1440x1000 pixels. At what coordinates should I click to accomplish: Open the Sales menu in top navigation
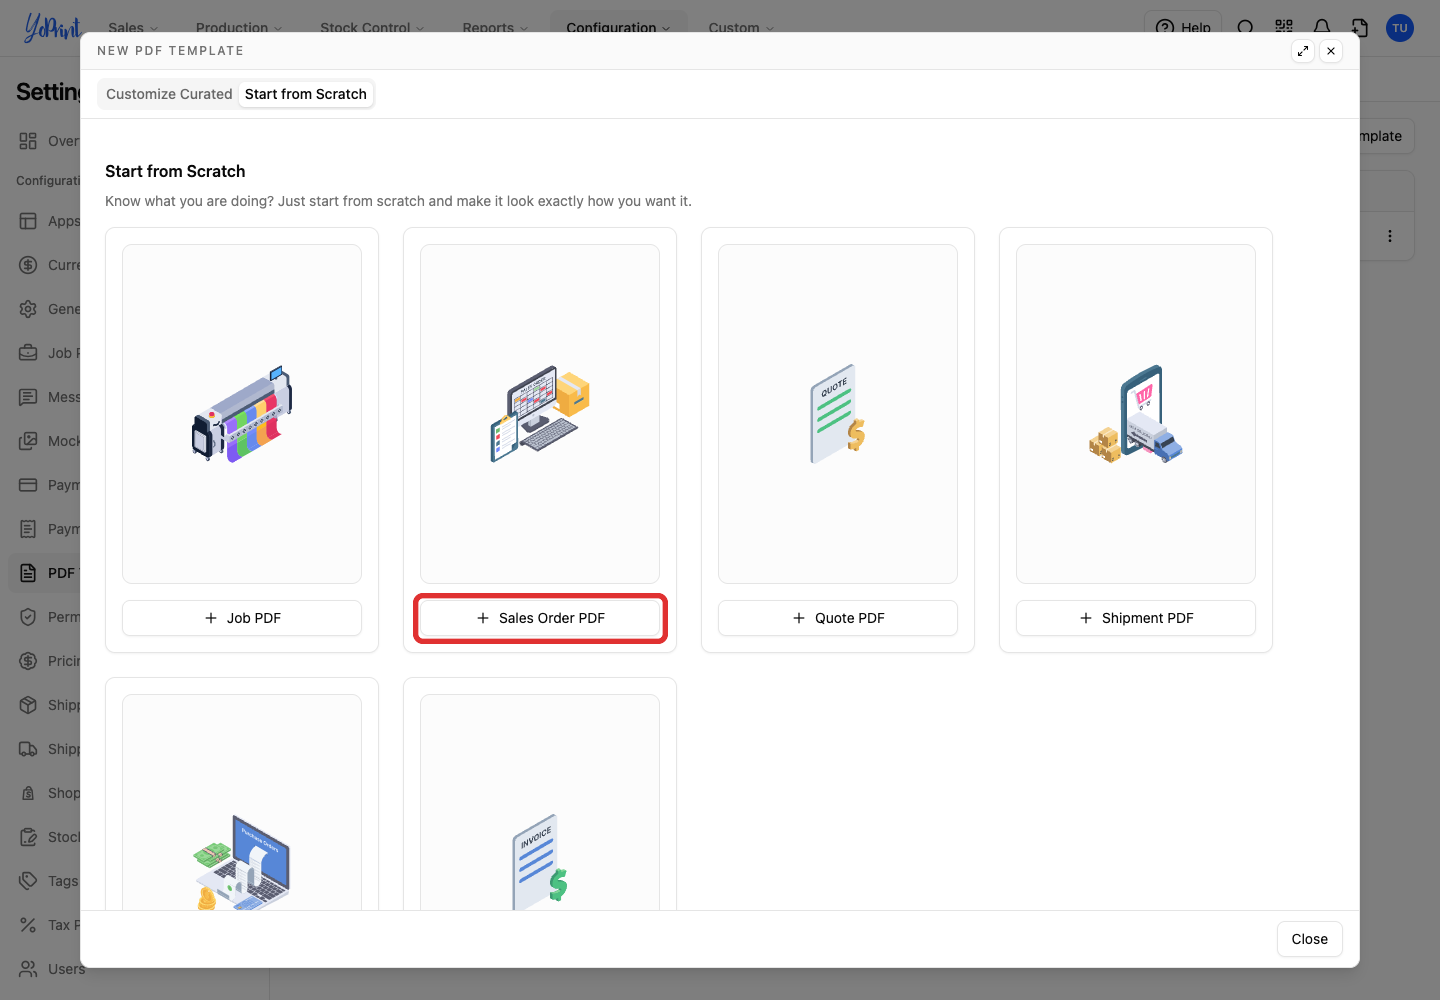tap(133, 28)
